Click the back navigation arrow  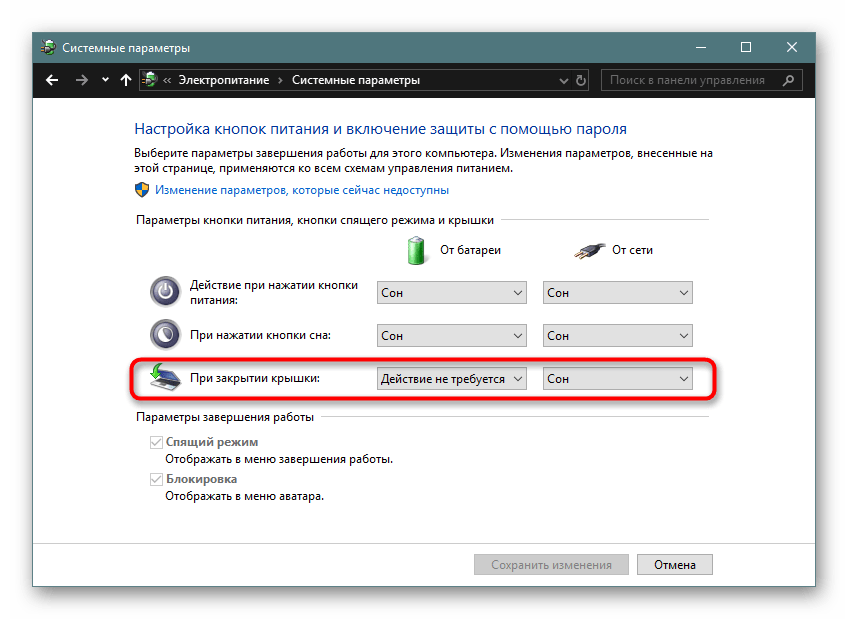[52, 80]
